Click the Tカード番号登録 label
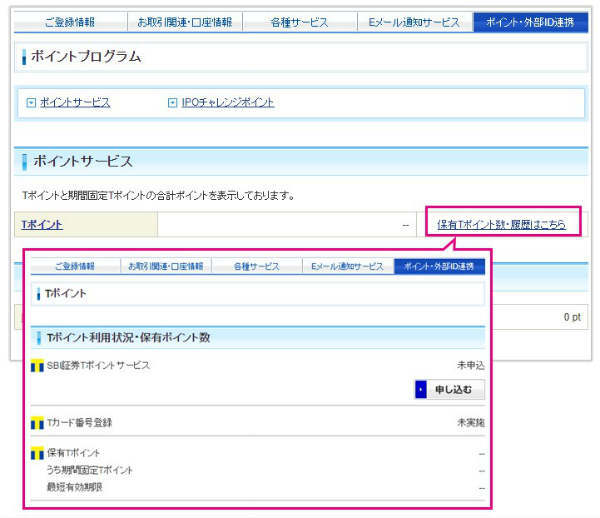This screenshot has width=600, height=518. (x=79, y=423)
